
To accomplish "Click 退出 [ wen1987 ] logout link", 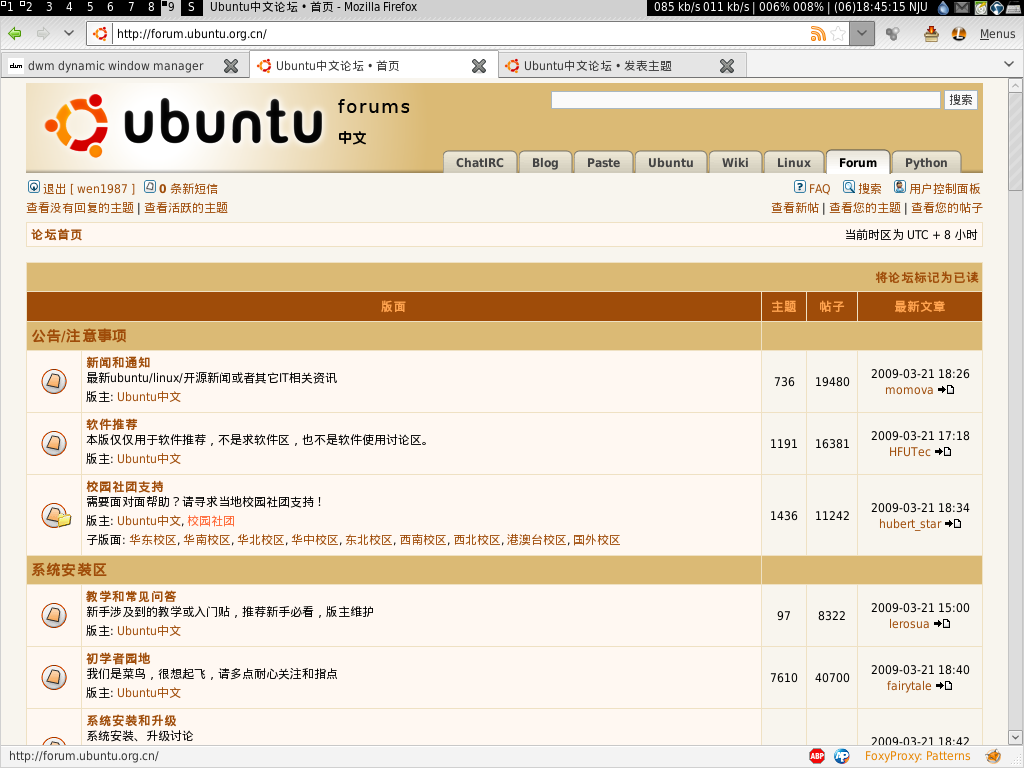I will tap(82, 188).
